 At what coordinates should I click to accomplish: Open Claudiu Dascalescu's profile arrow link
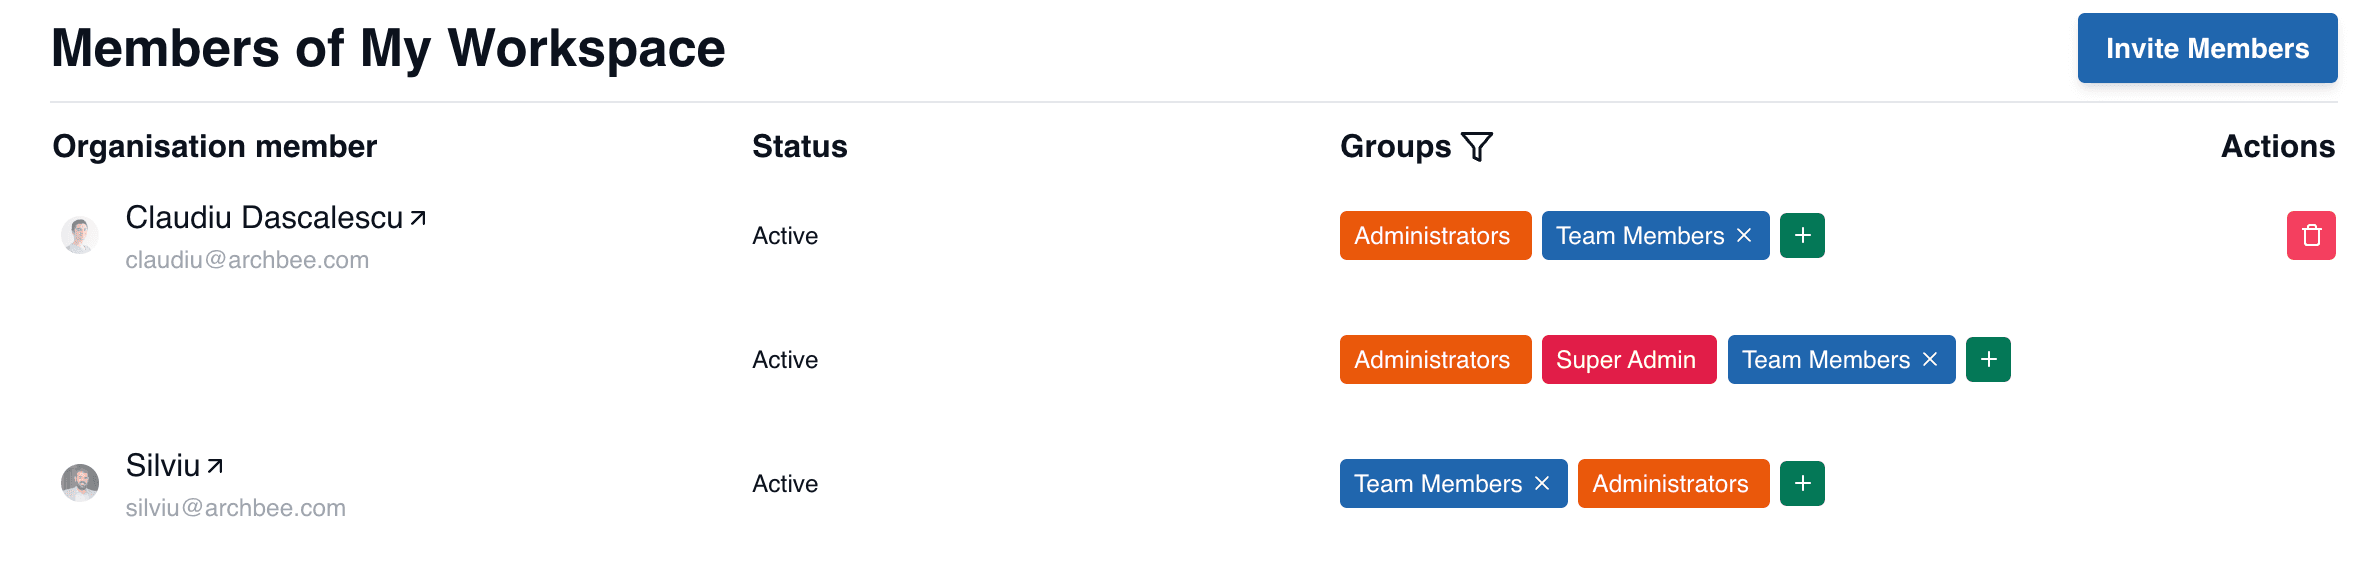(418, 218)
